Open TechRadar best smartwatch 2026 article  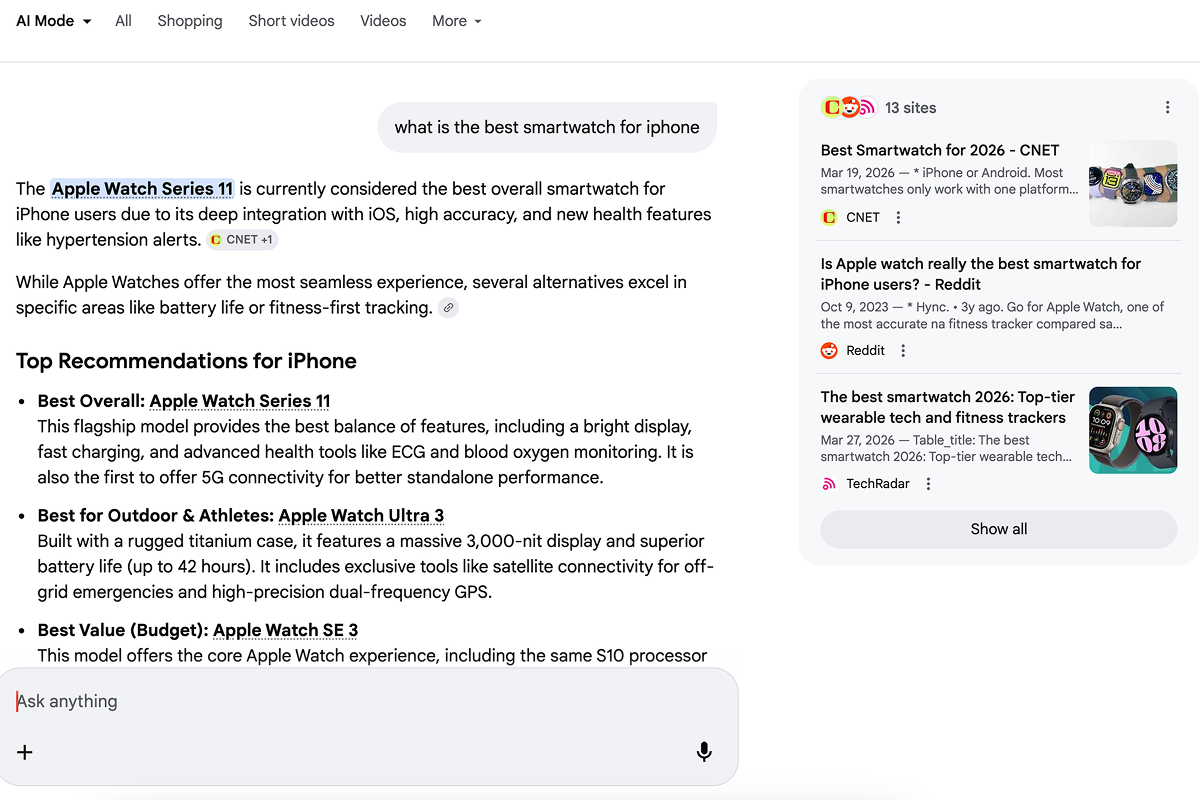[x=948, y=407]
